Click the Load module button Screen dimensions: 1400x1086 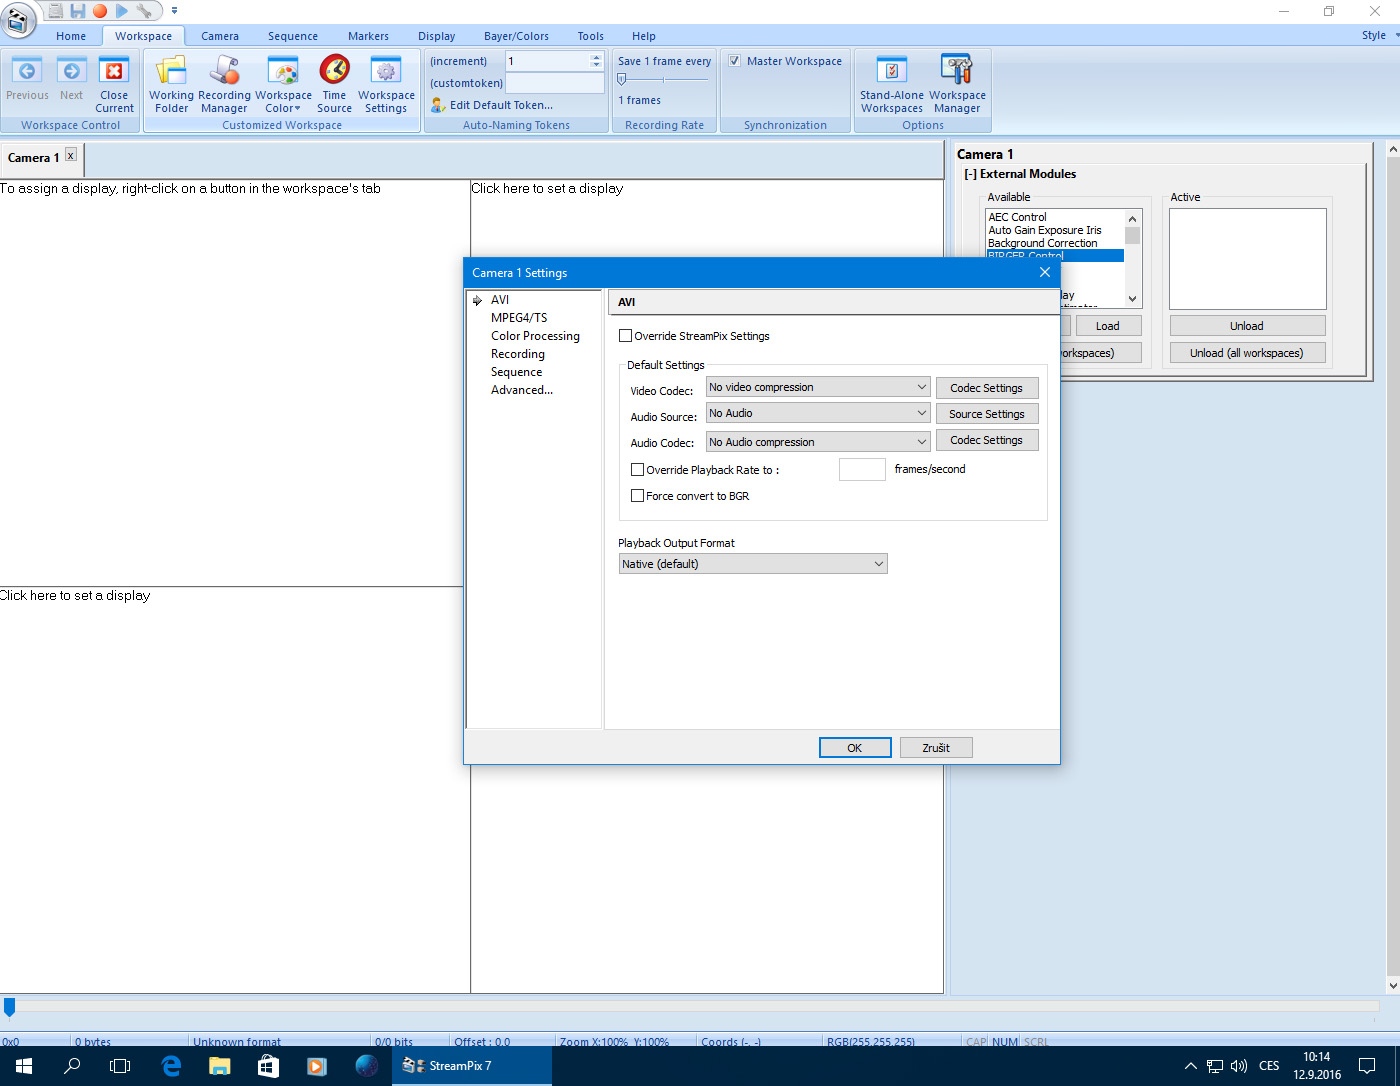pyautogui.click(x=1107, y=326)
